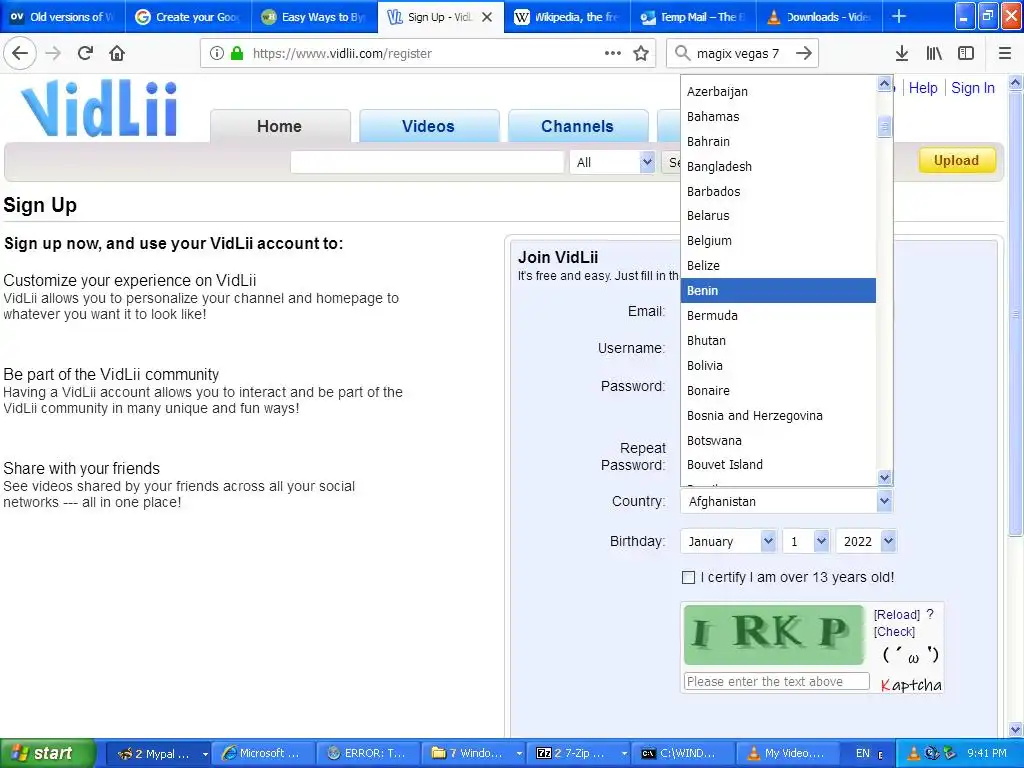
Task: Click the magix vegas 7 search box
Action: pyautogui.click(x=741, y=54)
